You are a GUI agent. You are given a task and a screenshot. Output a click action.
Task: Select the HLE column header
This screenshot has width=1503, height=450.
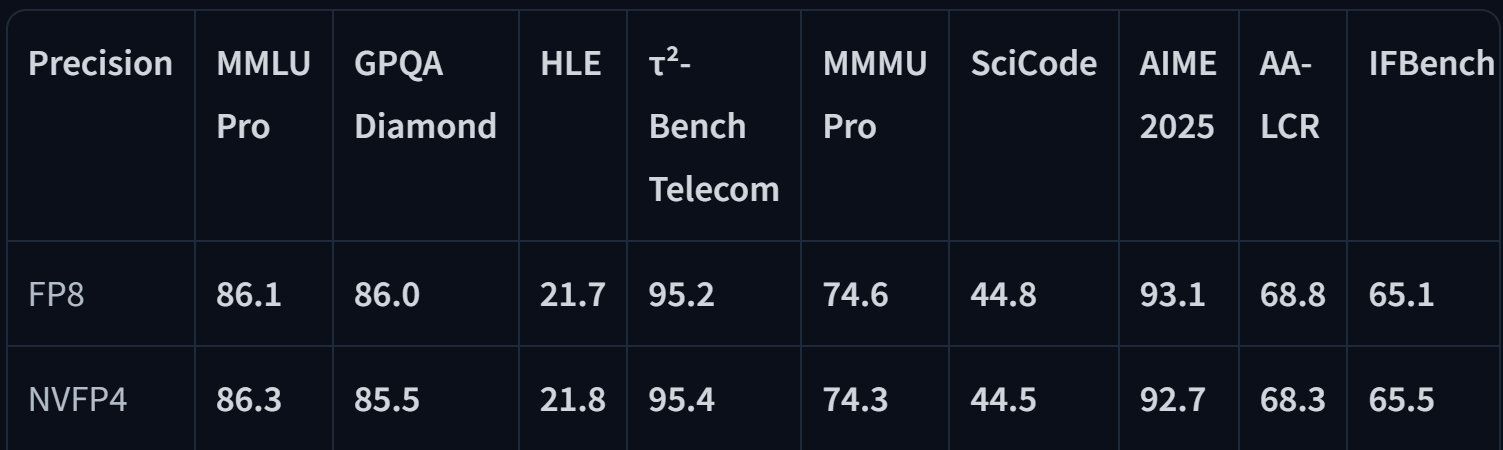571,64
